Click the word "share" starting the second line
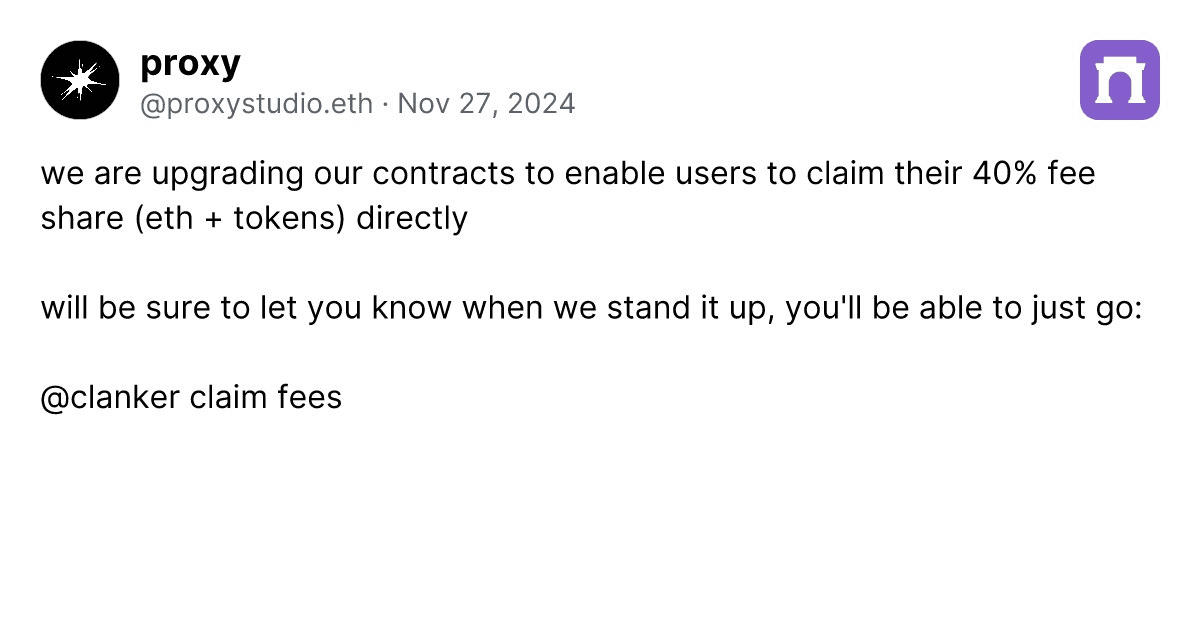Viewport: 1200px width, 630px height. pos(78,218)
